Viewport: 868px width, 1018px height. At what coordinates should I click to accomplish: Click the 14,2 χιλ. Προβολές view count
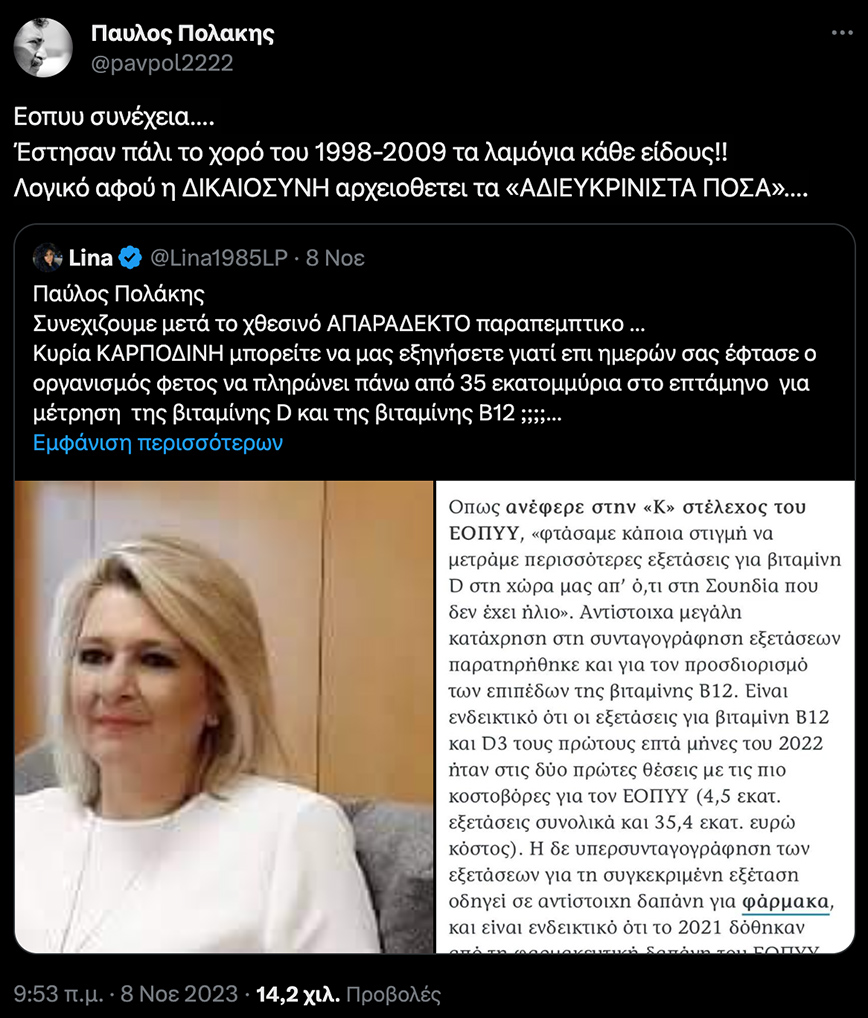[349, 994]
